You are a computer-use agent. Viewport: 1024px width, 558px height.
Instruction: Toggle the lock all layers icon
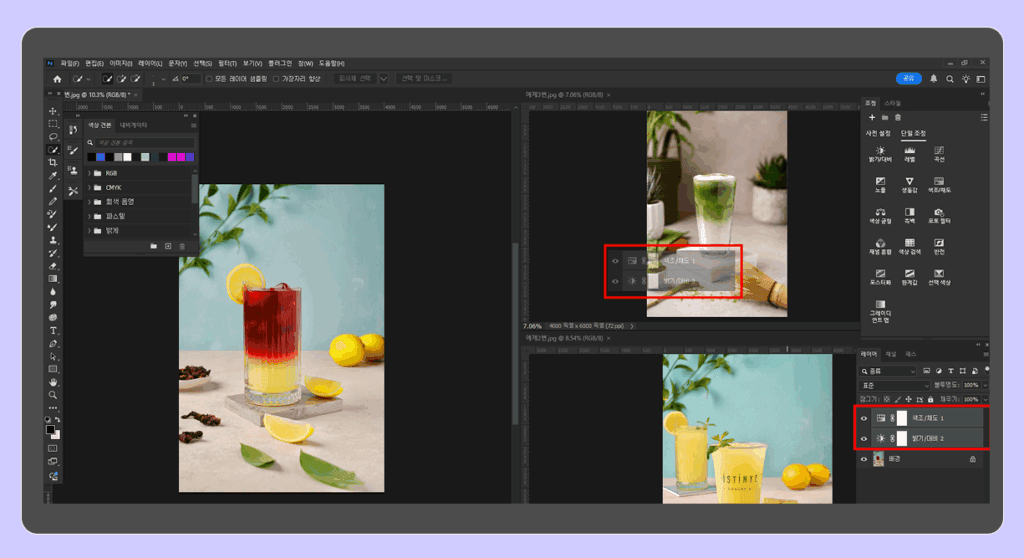pyautogui.click(x=930, y=399)
